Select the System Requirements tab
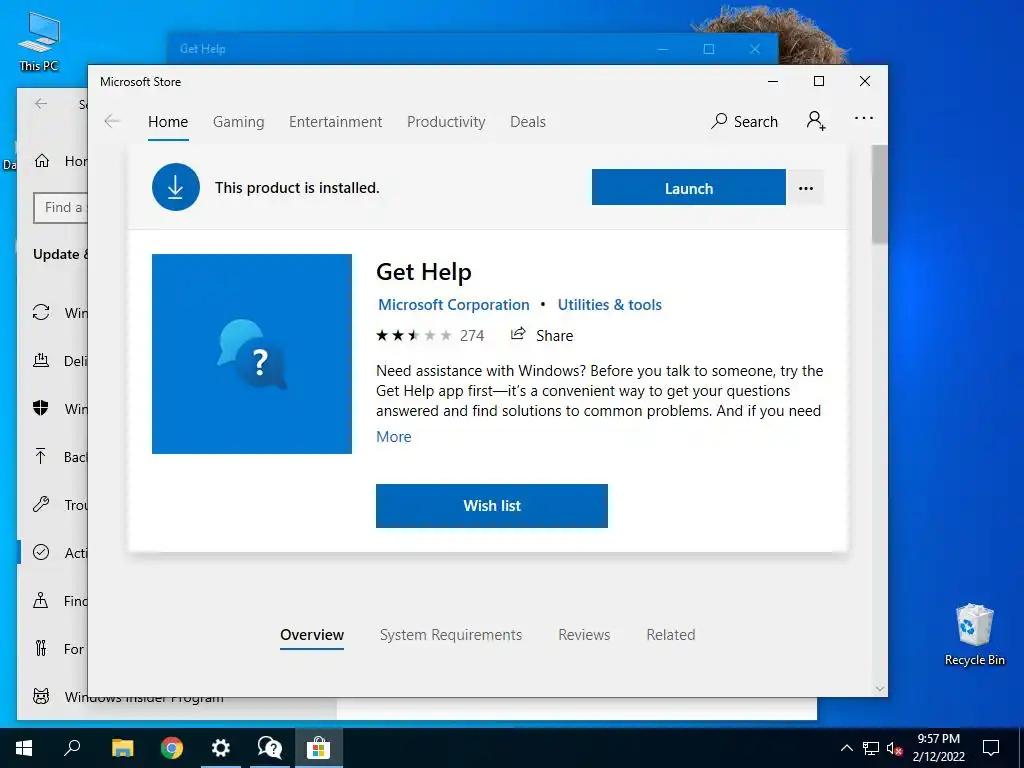The image size is (1024, 768). tap(451, 635)
